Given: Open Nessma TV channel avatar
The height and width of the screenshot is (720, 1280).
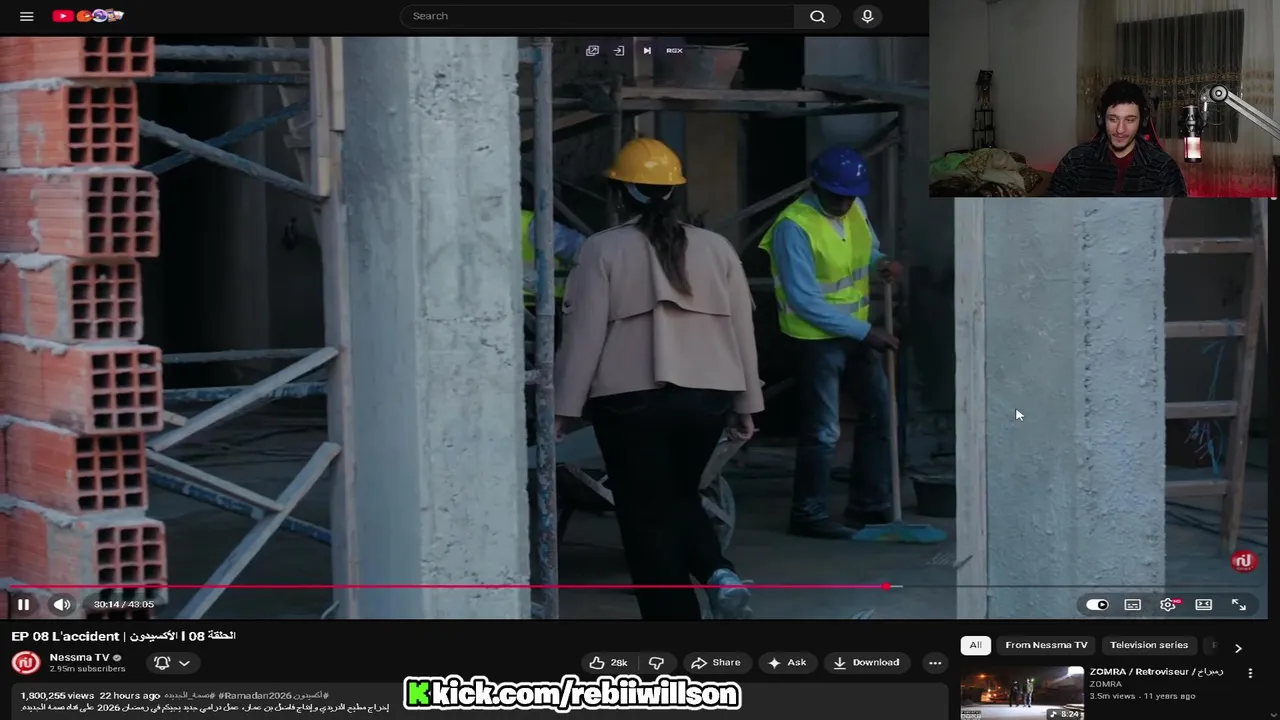Looking at the screenshot, I should [x=25, y=662].
